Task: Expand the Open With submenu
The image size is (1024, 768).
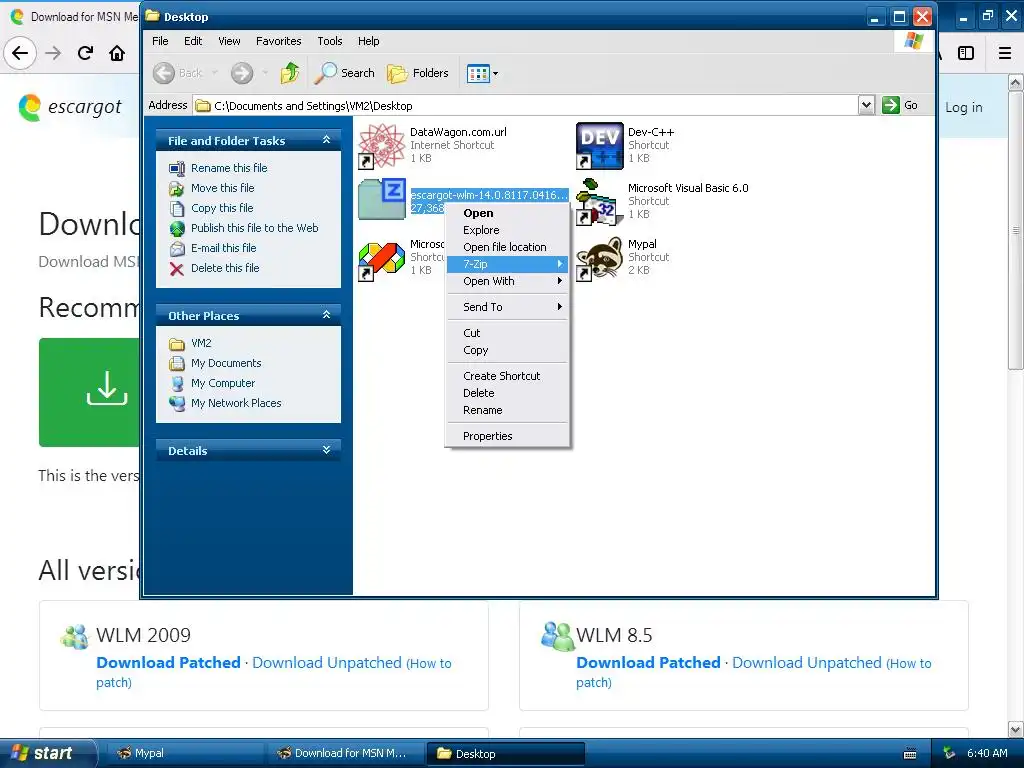Action: point(507,281)
